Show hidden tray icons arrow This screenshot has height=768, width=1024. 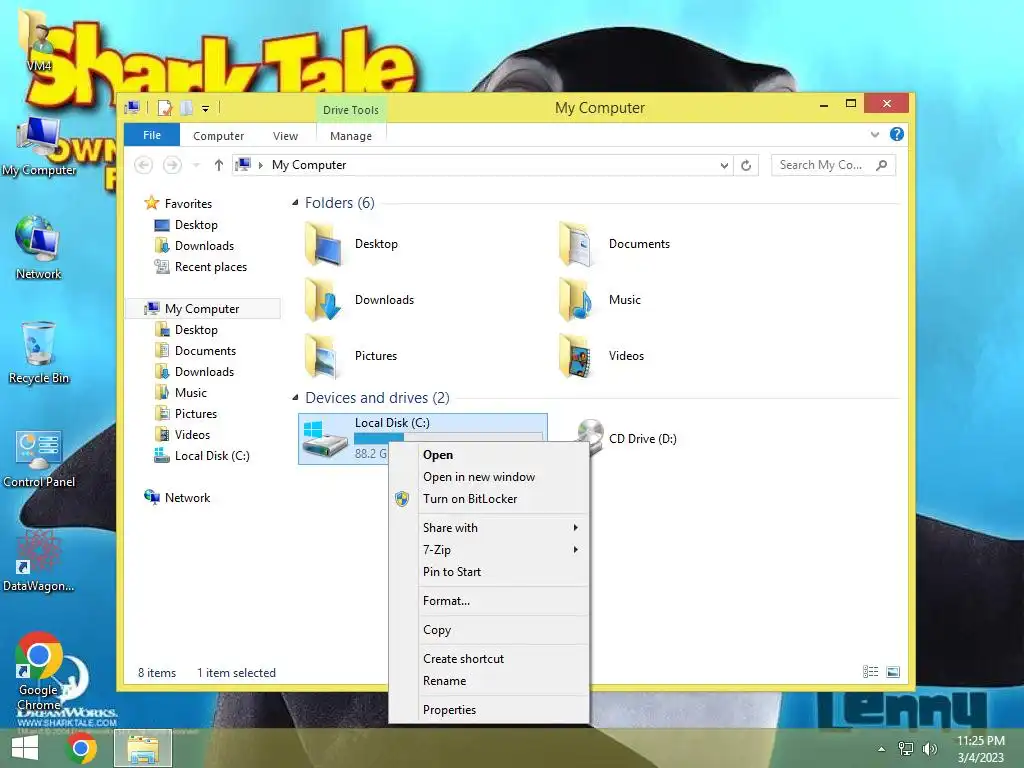[882, 749]
